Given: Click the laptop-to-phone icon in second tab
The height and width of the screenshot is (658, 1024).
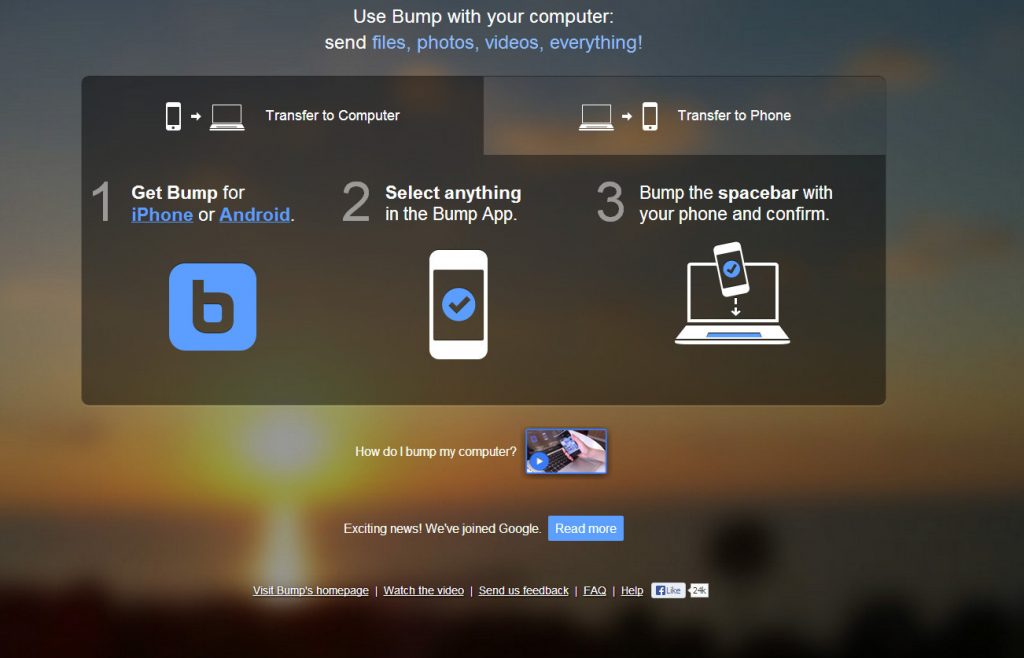Looking at the screenshot, I should [618, 116].
